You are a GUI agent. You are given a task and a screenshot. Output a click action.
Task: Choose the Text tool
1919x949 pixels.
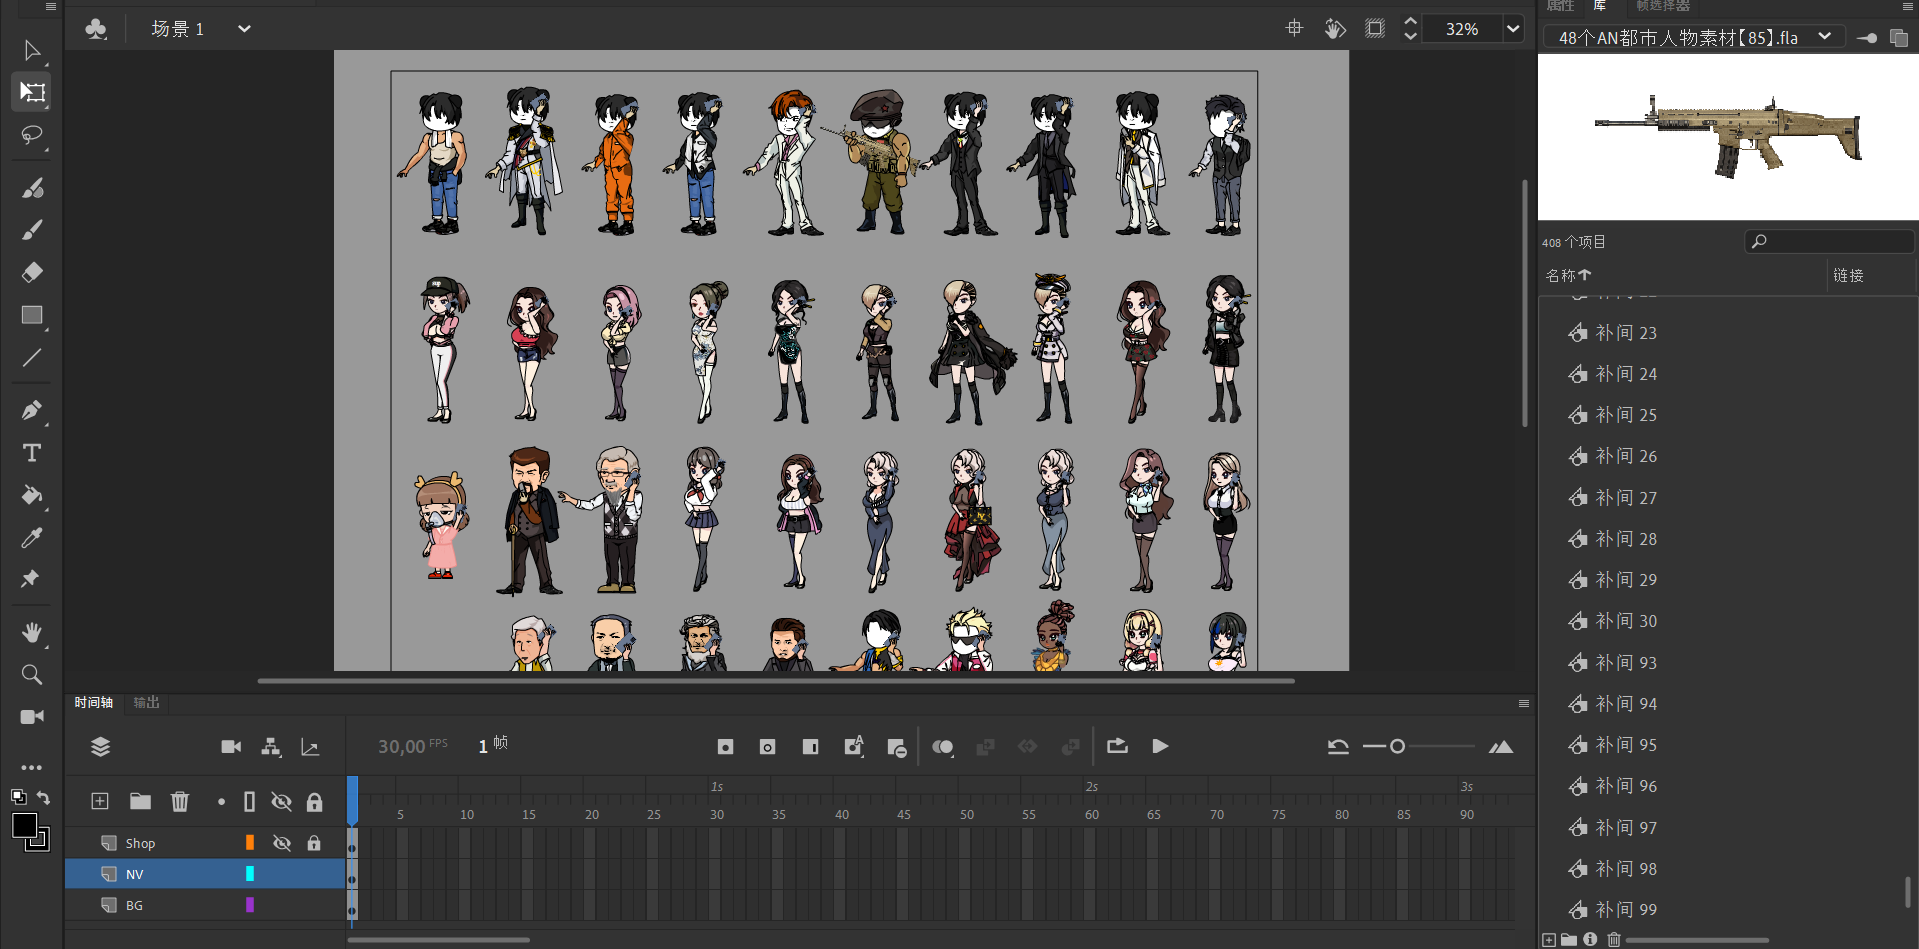(32, 453)
